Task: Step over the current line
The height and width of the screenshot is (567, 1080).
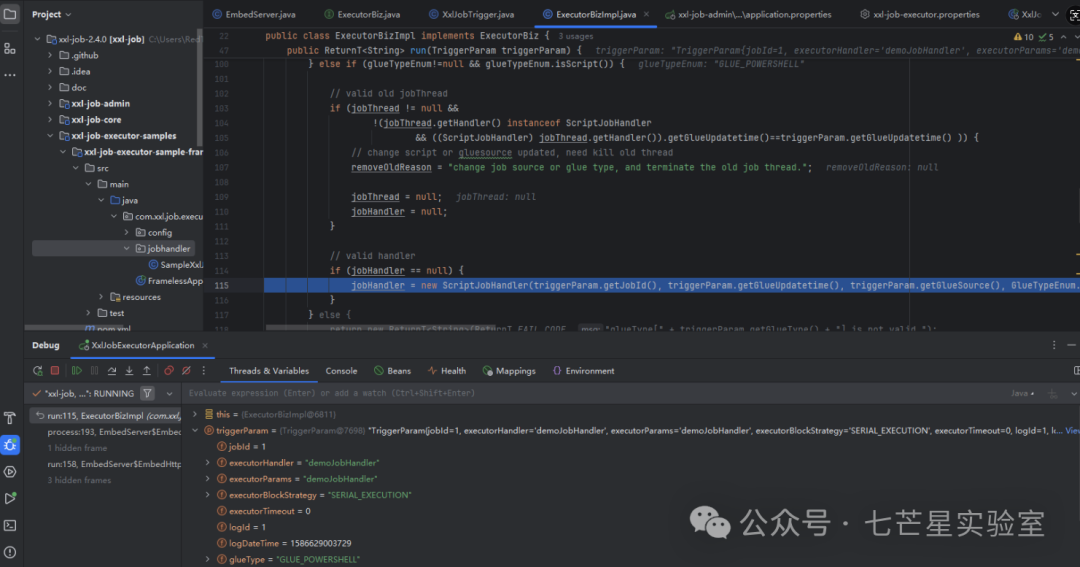Action: 112,371
